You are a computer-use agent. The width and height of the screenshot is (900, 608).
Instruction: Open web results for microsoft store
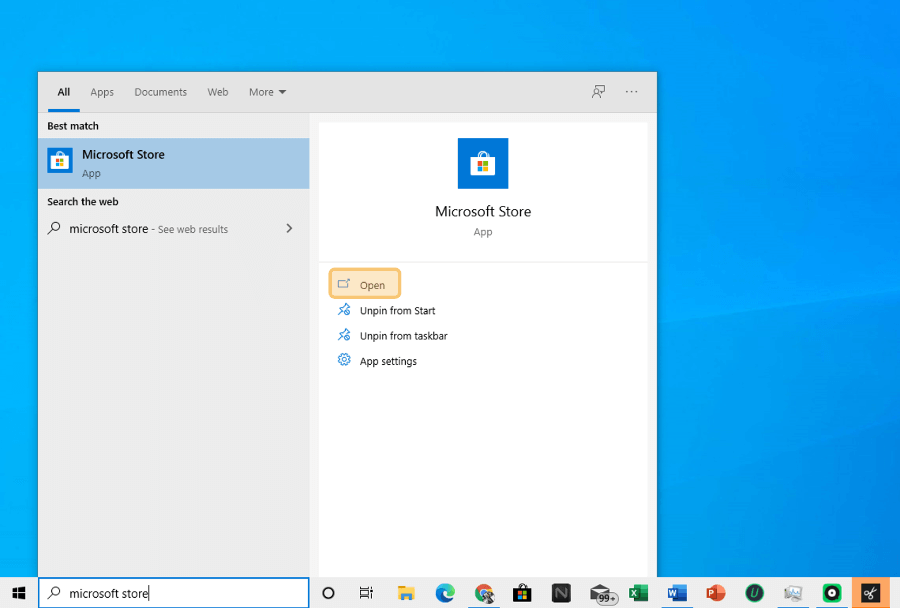[x=173, y=229]
